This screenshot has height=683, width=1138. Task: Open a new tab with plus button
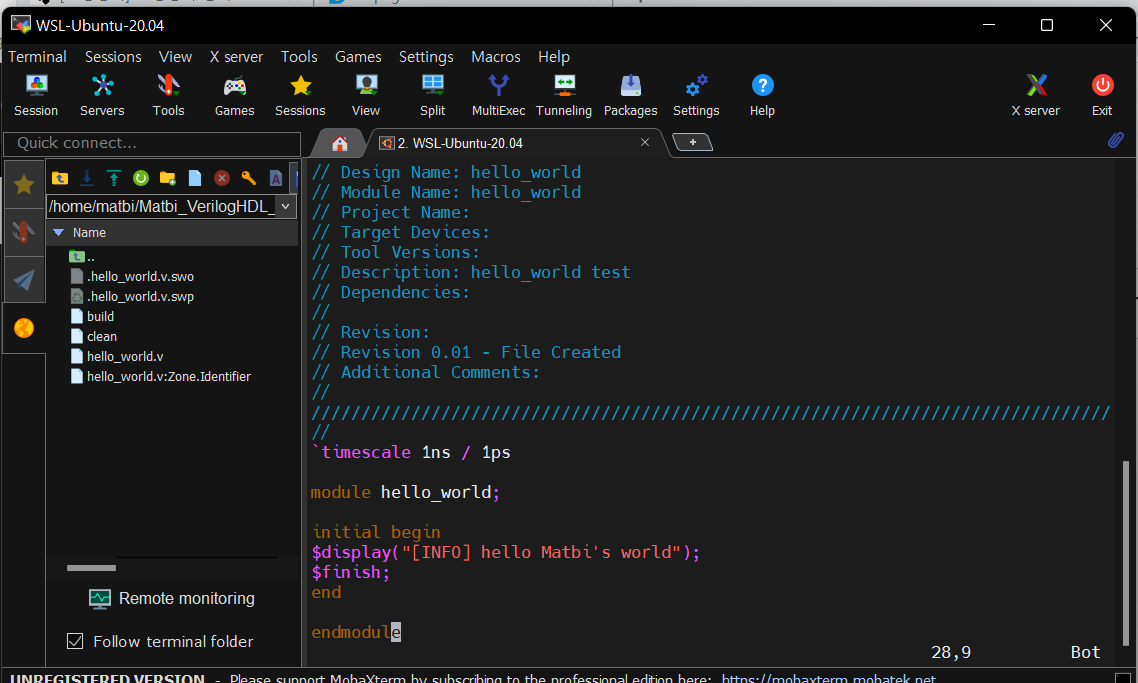pyautogui.click(x=692, y=142)
